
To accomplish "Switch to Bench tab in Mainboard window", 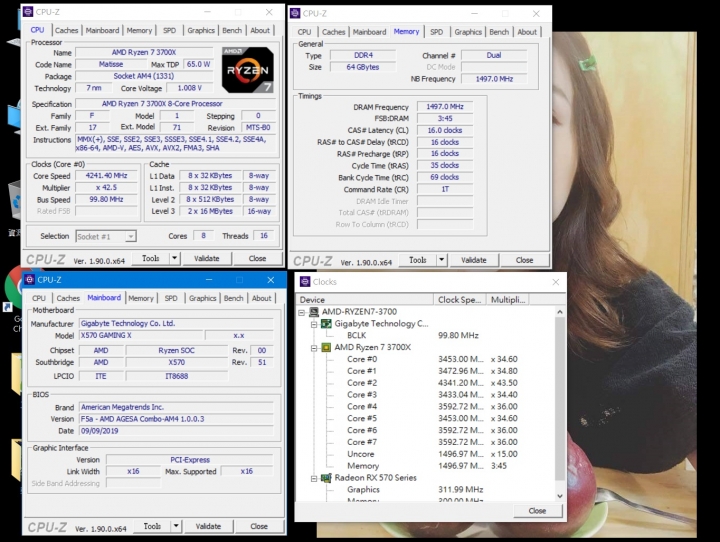I will [234, 298].
